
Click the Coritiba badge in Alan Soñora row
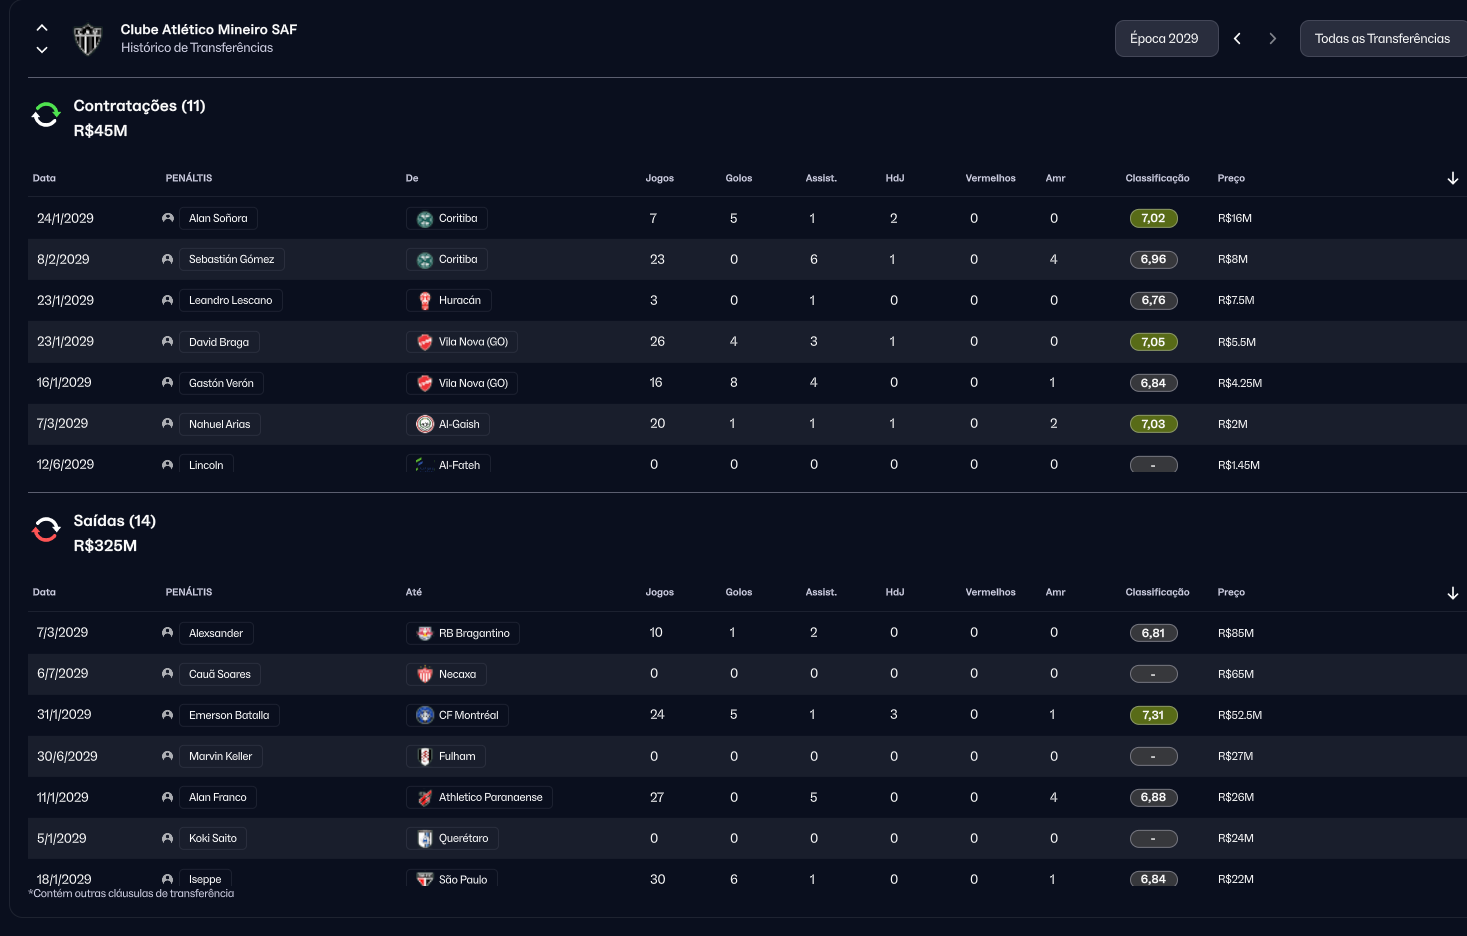coord(425,219)
